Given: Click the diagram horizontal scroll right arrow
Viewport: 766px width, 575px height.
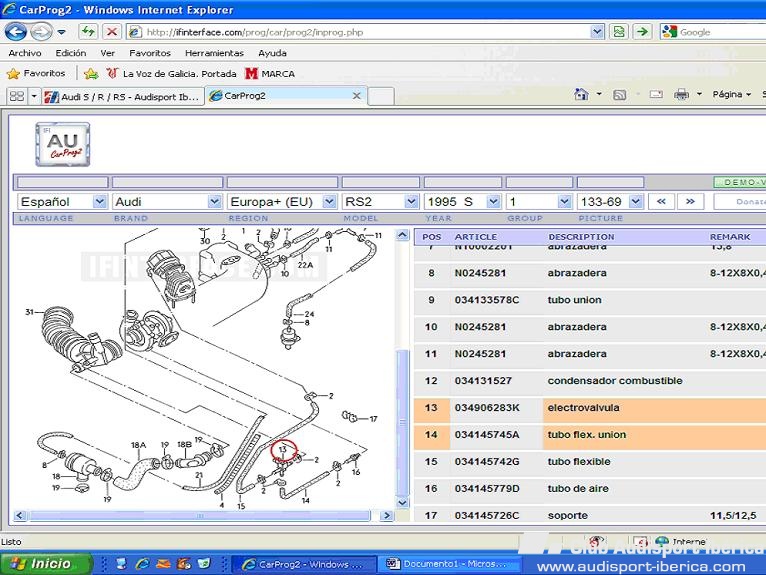Looking at the screenshot, I should 386,515.
